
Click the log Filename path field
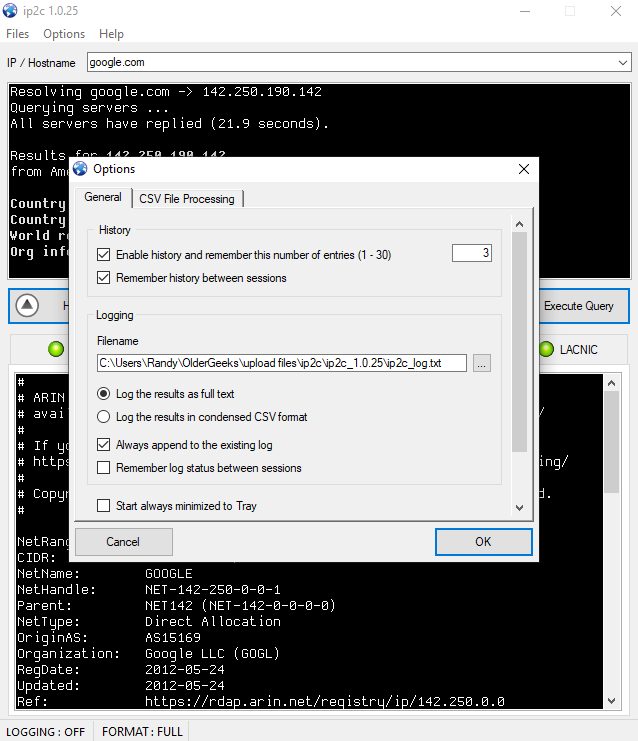[x=282, y=363]
